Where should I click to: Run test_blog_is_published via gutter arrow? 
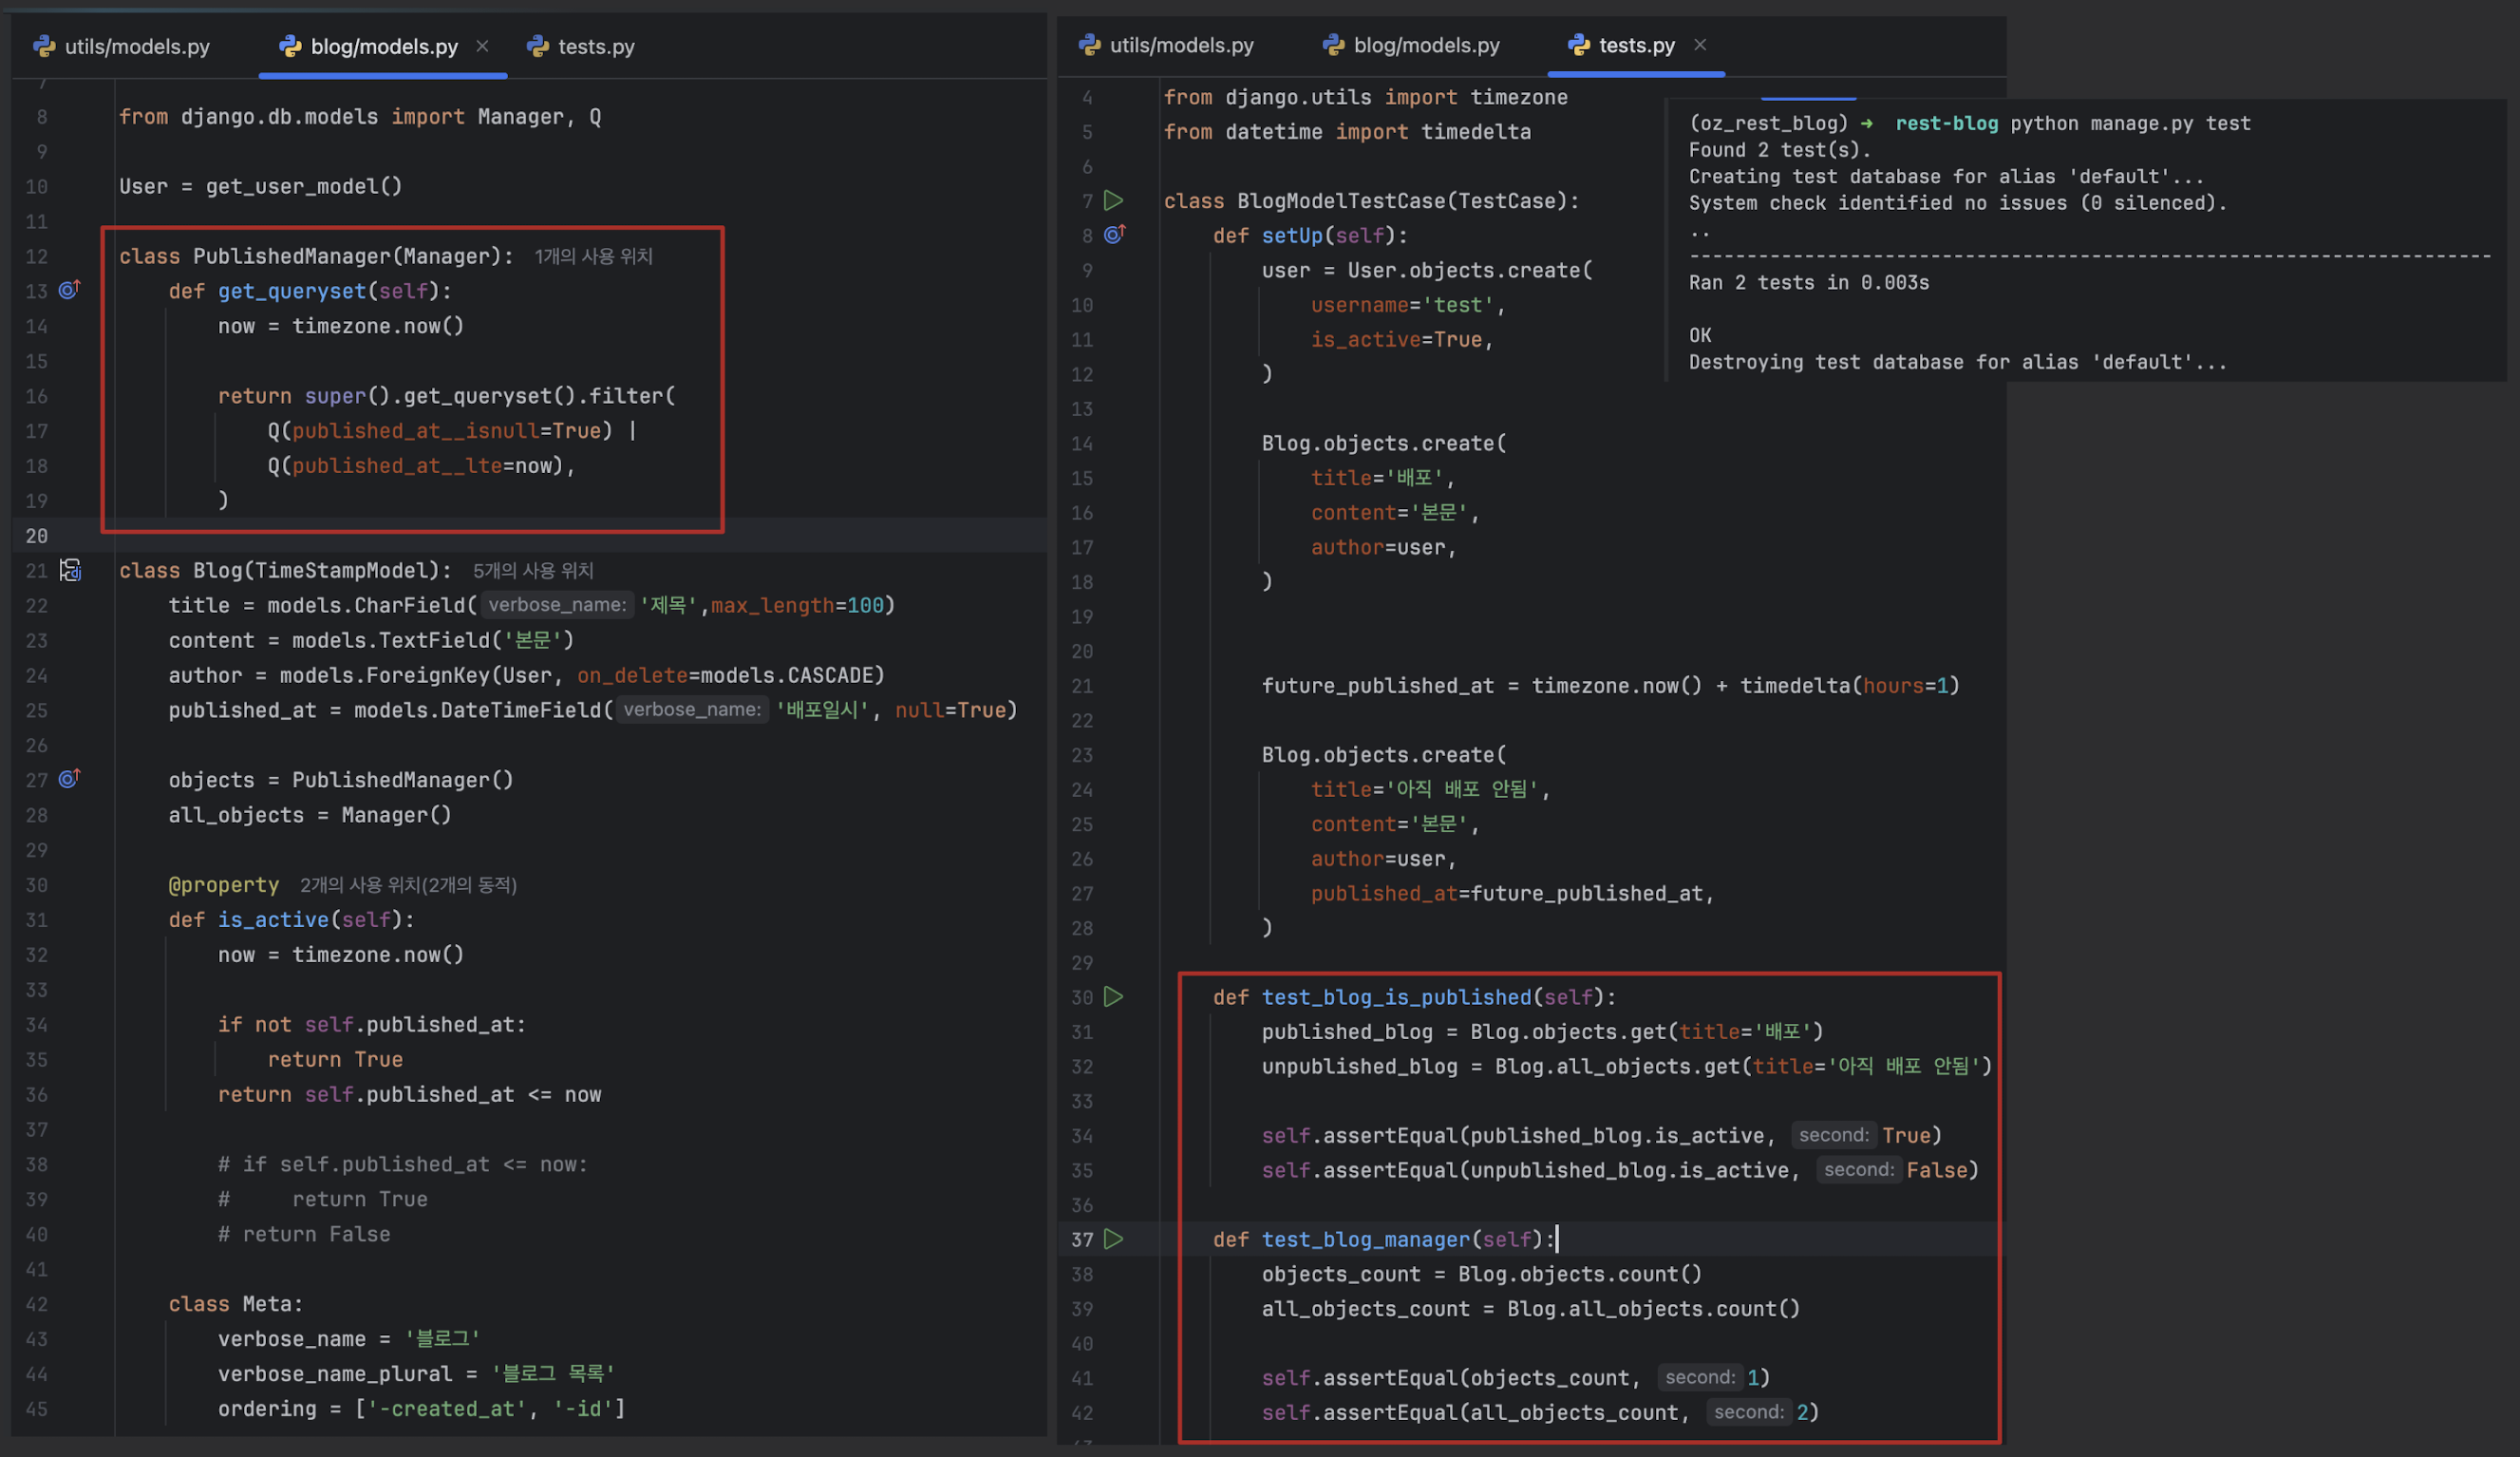click(1113, 996)
